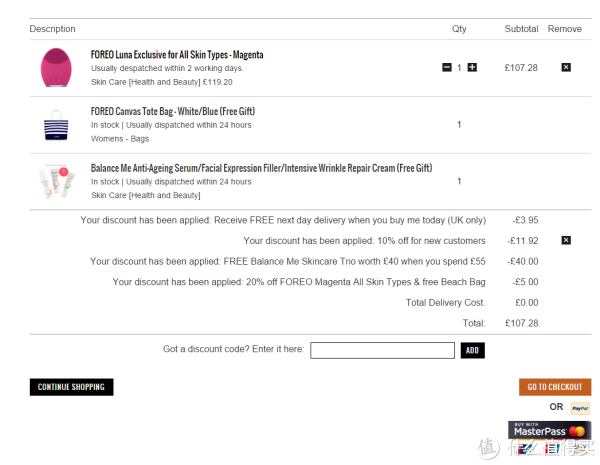Click 'Womens - Bags' category text

tap(120, 139)
